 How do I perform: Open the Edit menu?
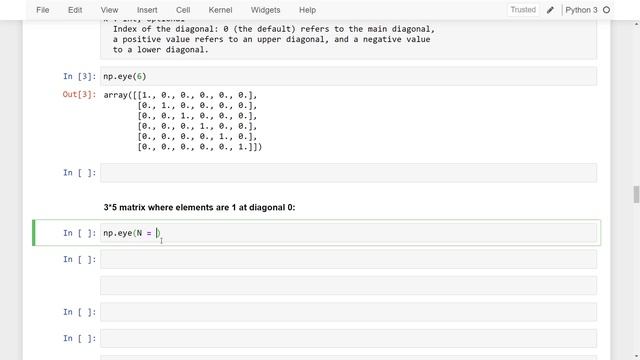[75, 10]
